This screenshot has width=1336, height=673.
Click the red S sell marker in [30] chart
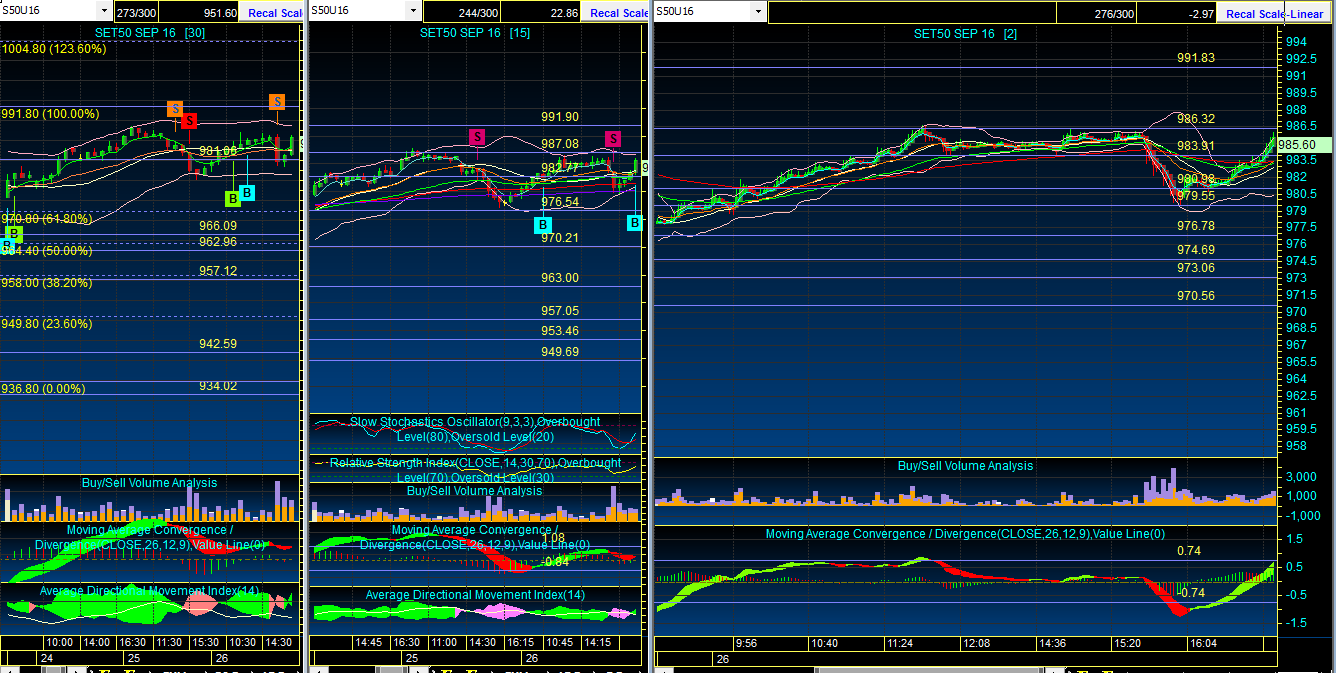tap(190, 121)
